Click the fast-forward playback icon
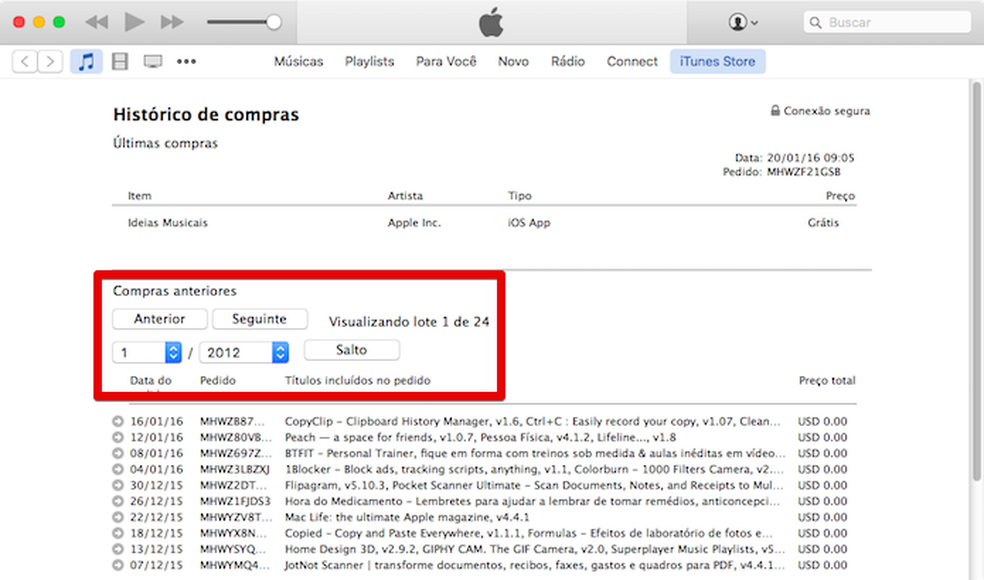Viewport: 984px width, 580px height. tap(171, 21)
